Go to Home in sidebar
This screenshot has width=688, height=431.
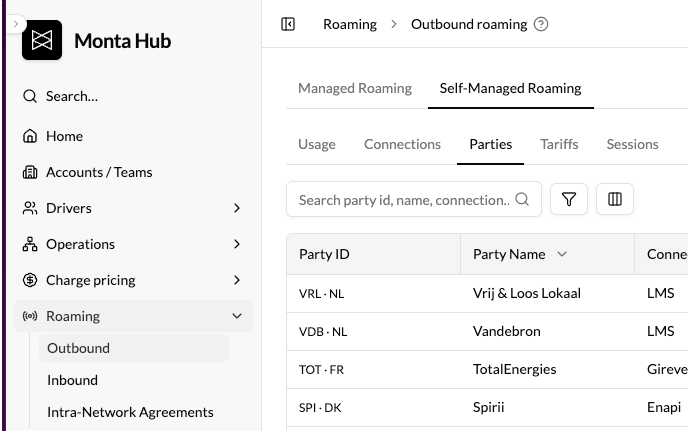point(64,136)
